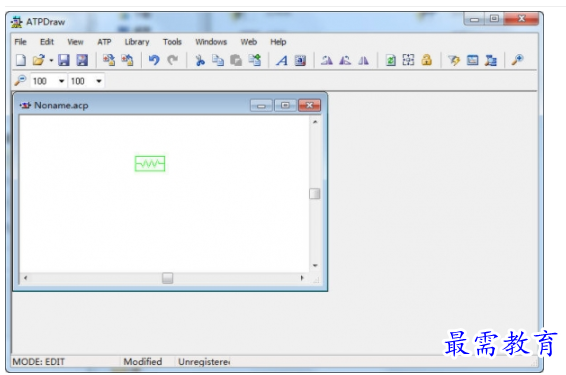Click the Save As floppy icon
Screen dimensions: 566x375
pyautogui.click(x=82, y=60)
